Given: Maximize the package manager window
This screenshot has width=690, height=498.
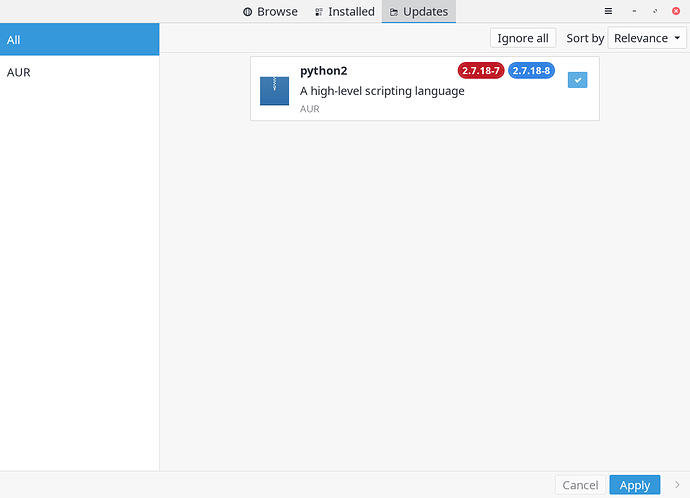Looking at the screenshot, I should [655, 11].
